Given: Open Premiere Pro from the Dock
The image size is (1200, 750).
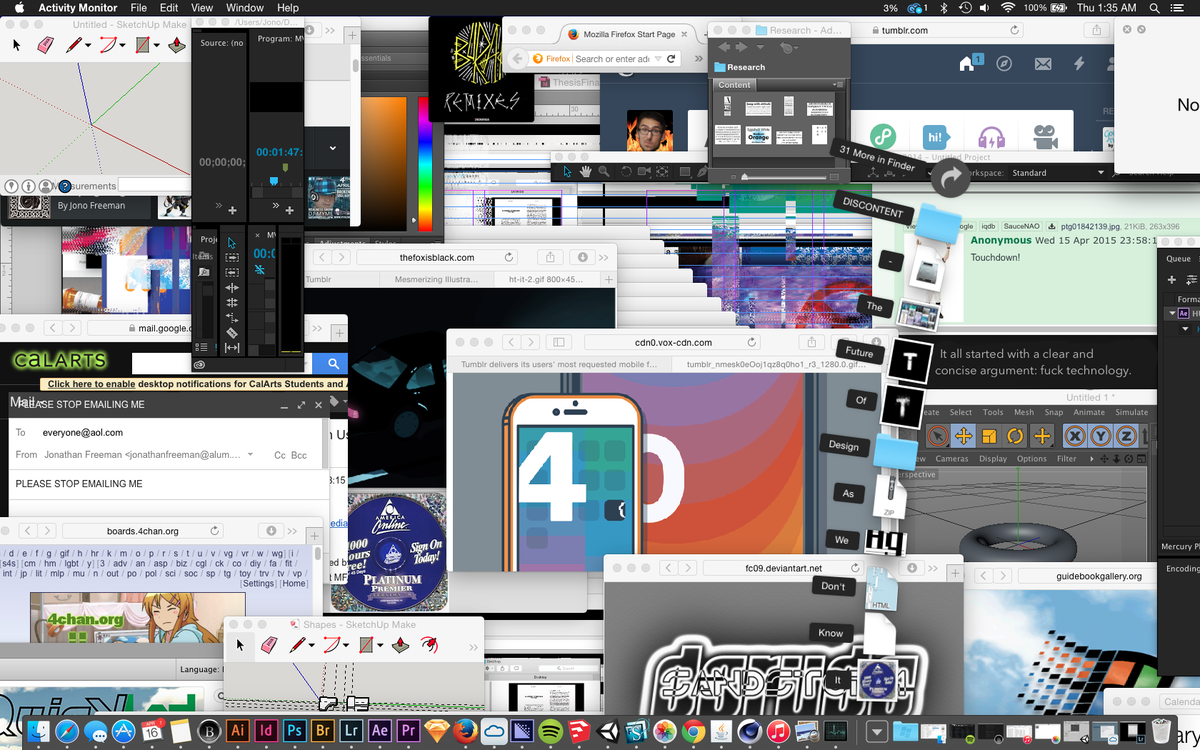Looking at the screenshot, I should click(407, 731).
